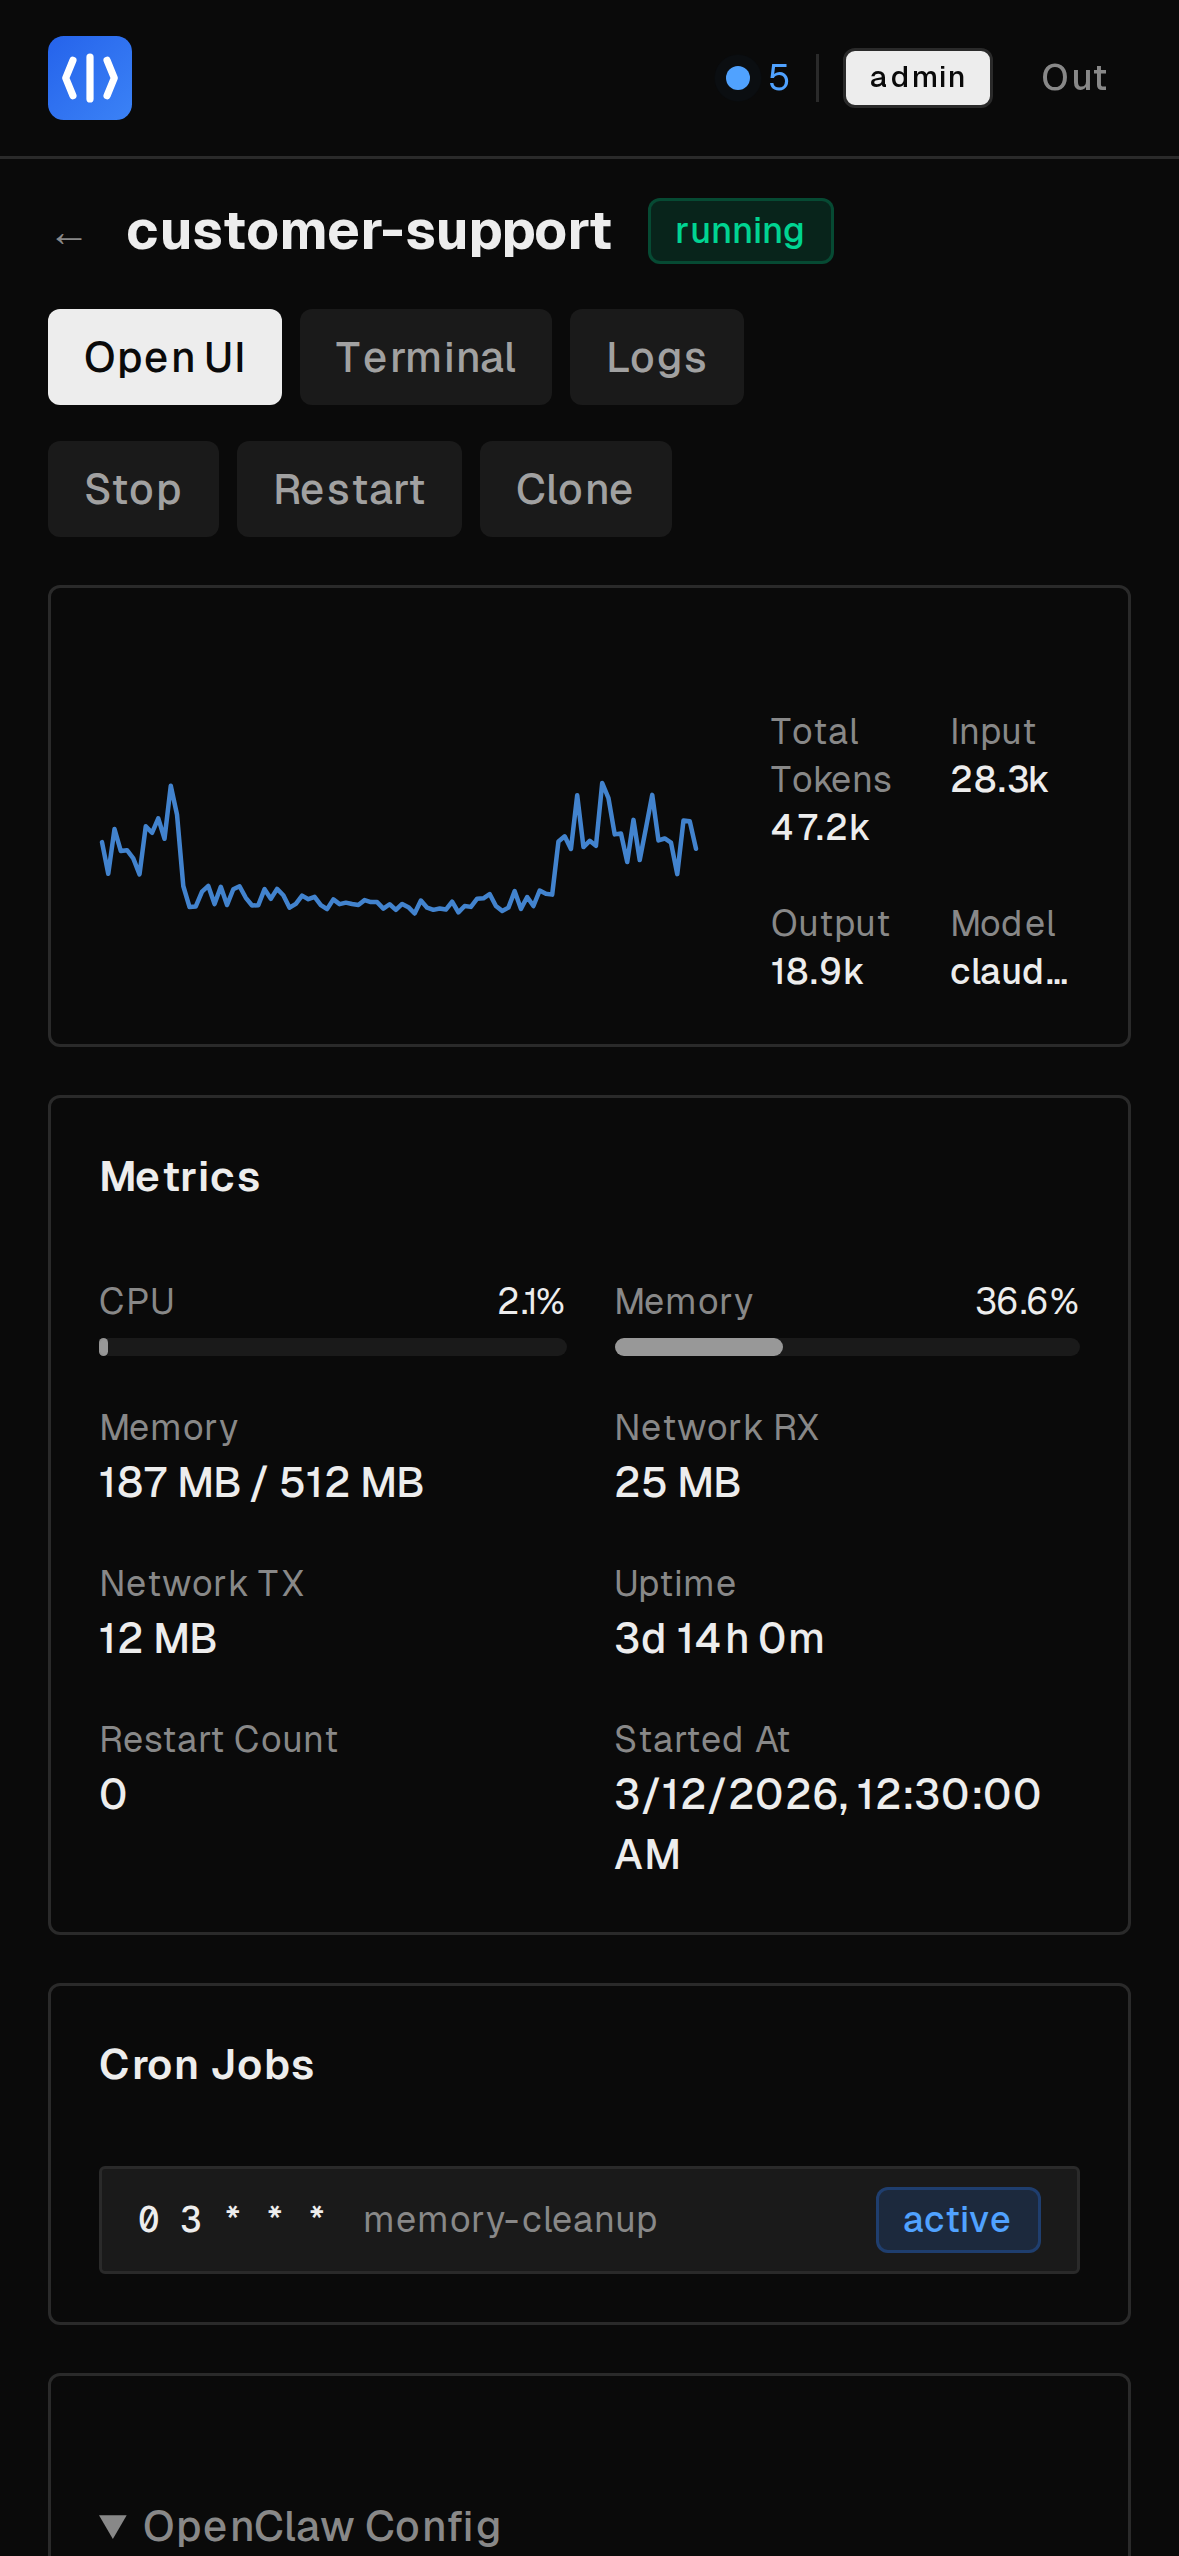Screen dimensions: 1179x2556
Task: Click the Memory usage progress bar
Action: point(847,1347)
